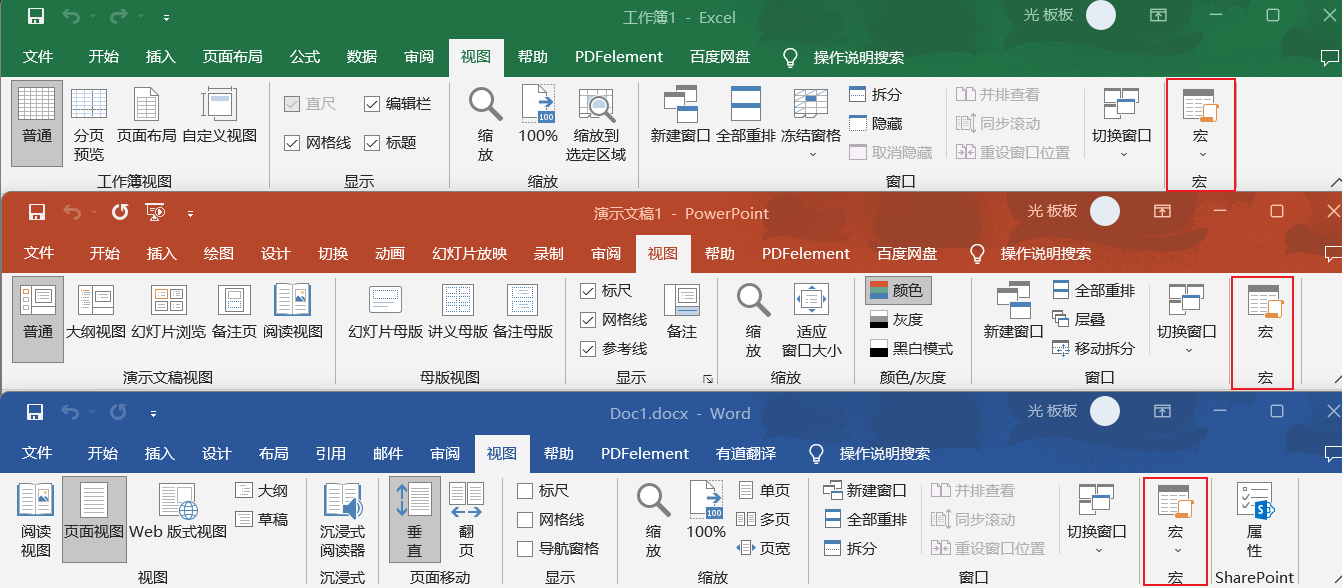The height and width of the screenshot is (588, 1342).
Task: Click Word's 多页 zoom button
Action: pos(763,520)
